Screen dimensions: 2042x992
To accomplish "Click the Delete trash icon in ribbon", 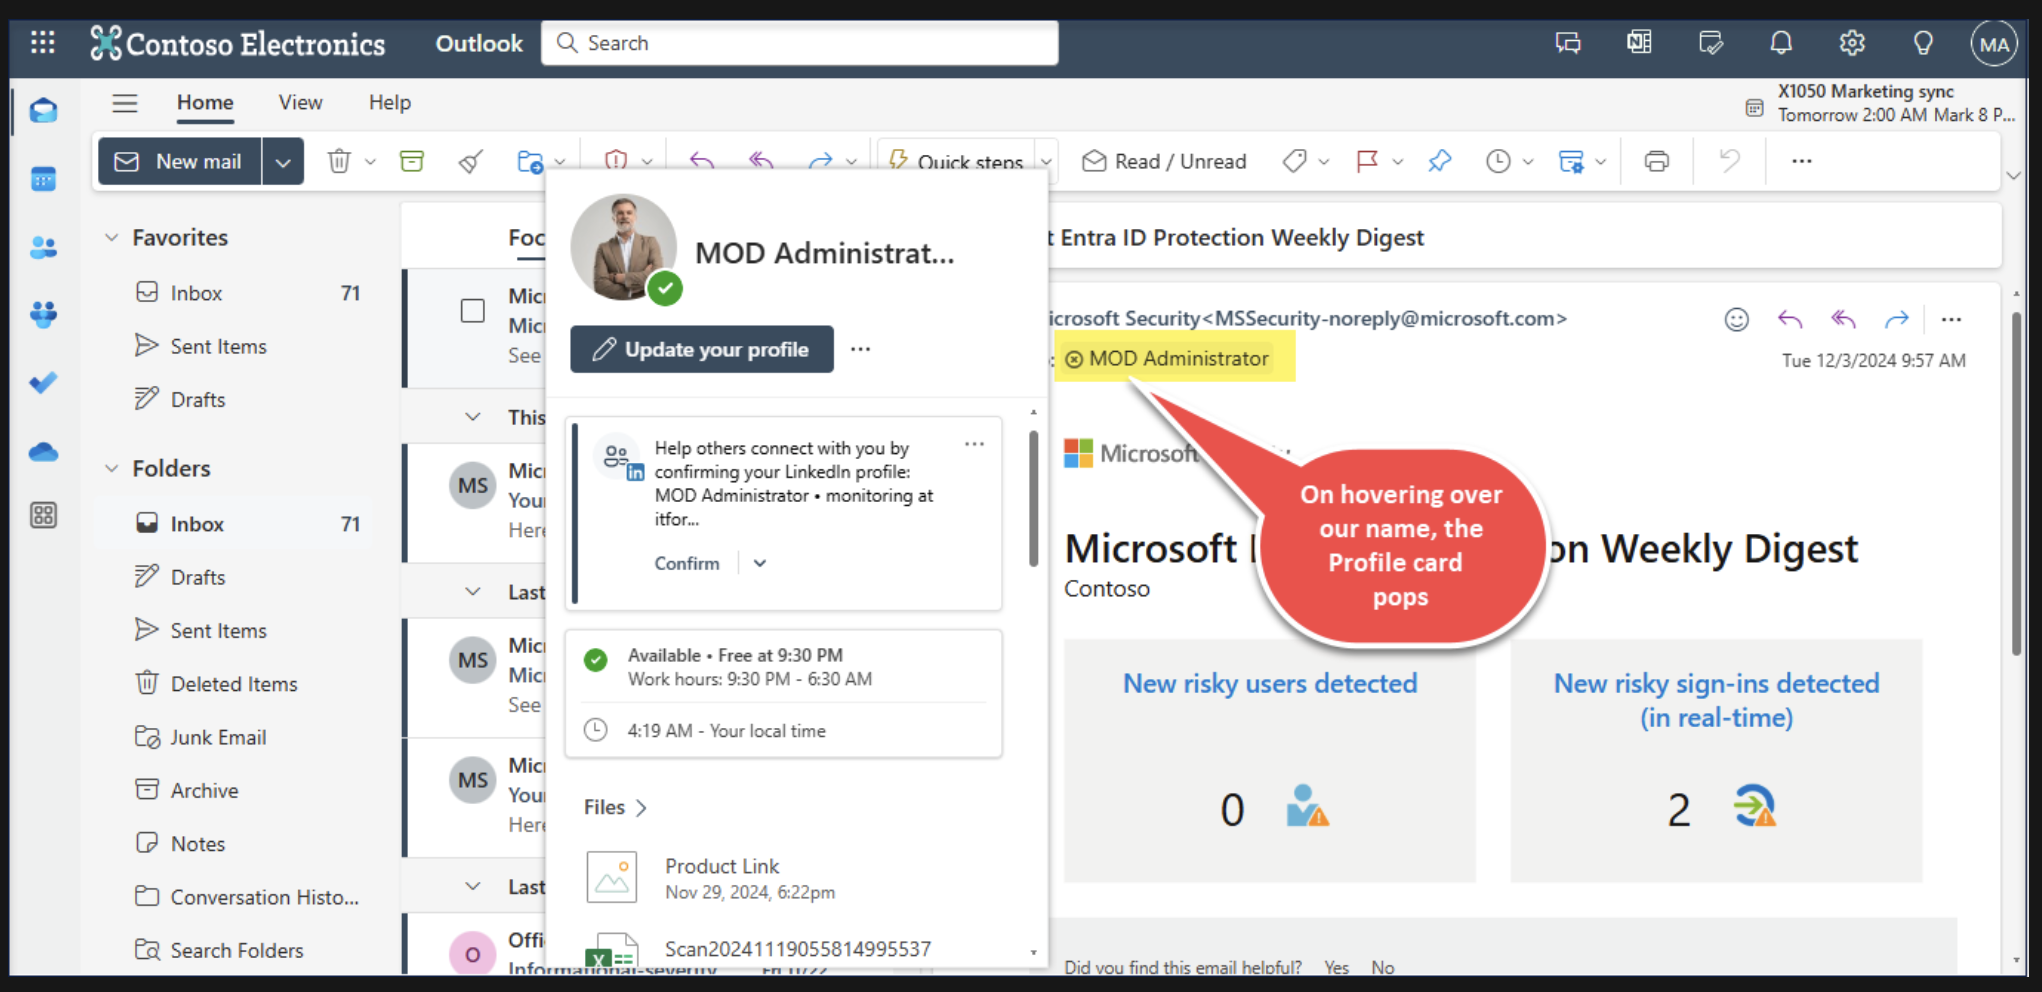I will 339,161.
